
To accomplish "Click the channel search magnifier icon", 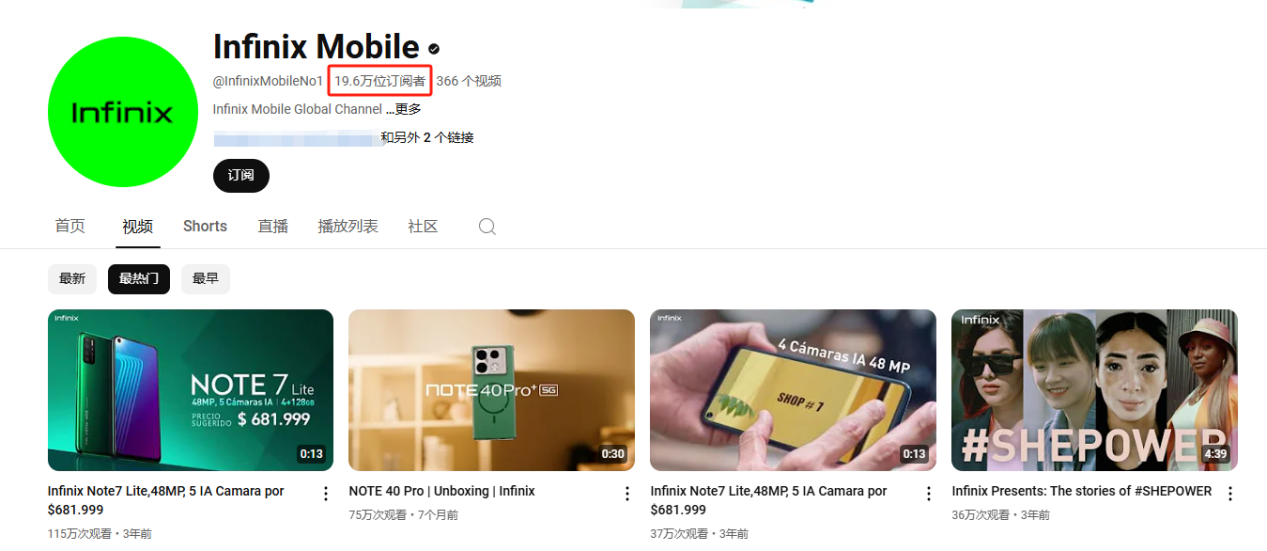I will pos(487,226).
